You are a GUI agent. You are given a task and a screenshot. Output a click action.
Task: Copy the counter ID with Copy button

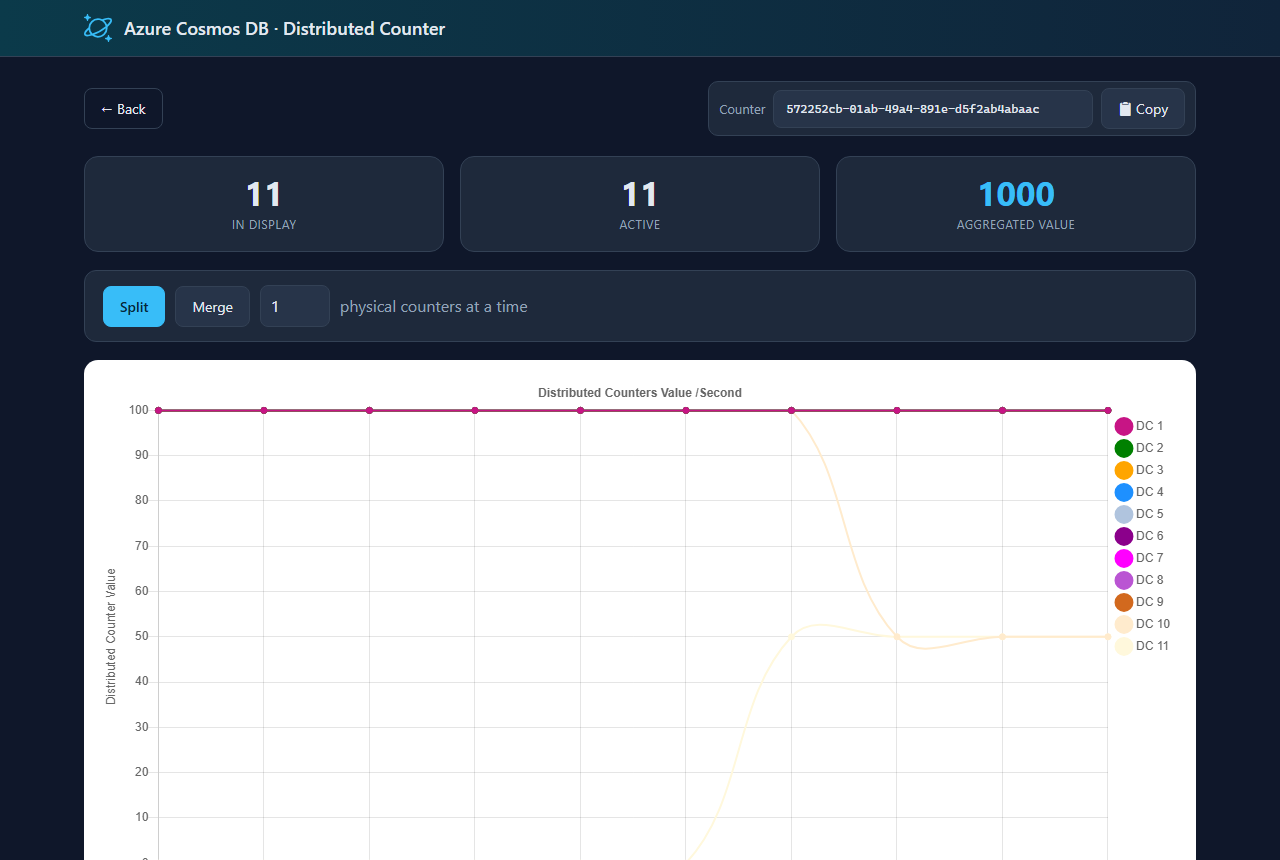[x=1143, y=109]
